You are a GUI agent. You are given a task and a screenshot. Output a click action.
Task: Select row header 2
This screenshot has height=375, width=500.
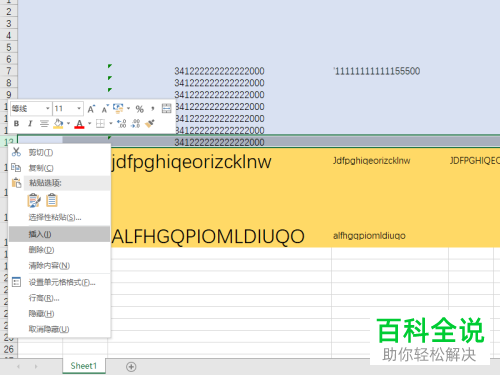click(x=9, y=12)
